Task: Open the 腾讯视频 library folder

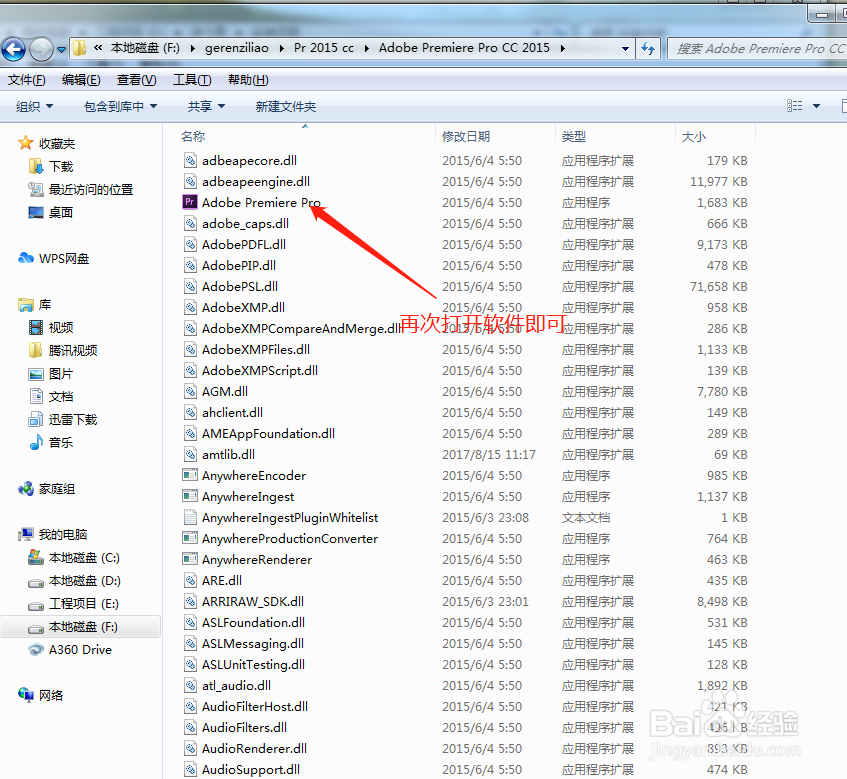Action: coord(72,351)
